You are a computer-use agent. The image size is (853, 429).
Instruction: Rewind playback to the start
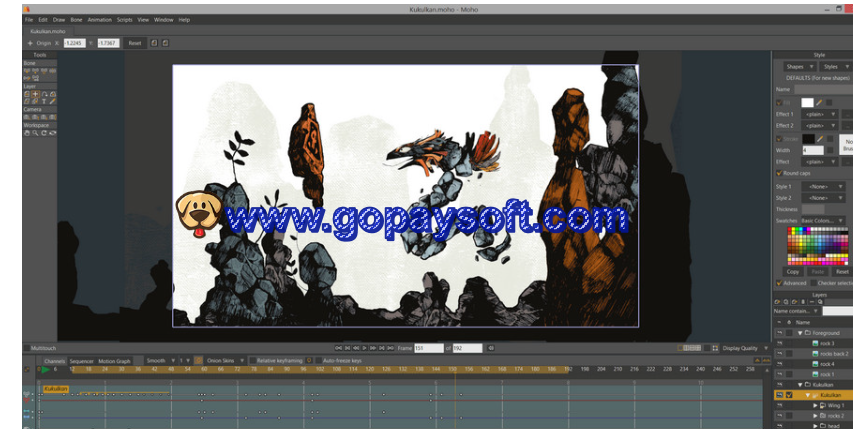[x=338, y=348]
